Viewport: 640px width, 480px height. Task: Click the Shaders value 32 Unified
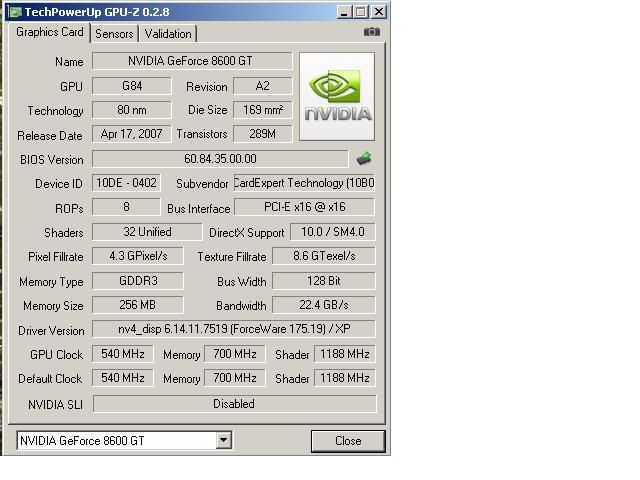click(147, 232)
